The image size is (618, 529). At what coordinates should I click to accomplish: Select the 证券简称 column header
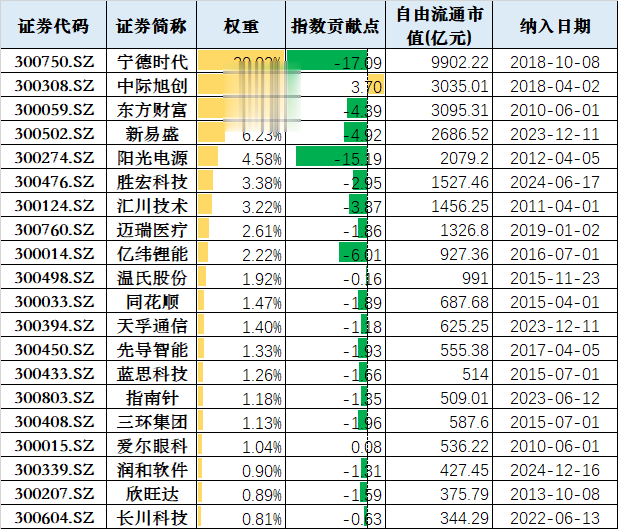[x=151, y=26]
